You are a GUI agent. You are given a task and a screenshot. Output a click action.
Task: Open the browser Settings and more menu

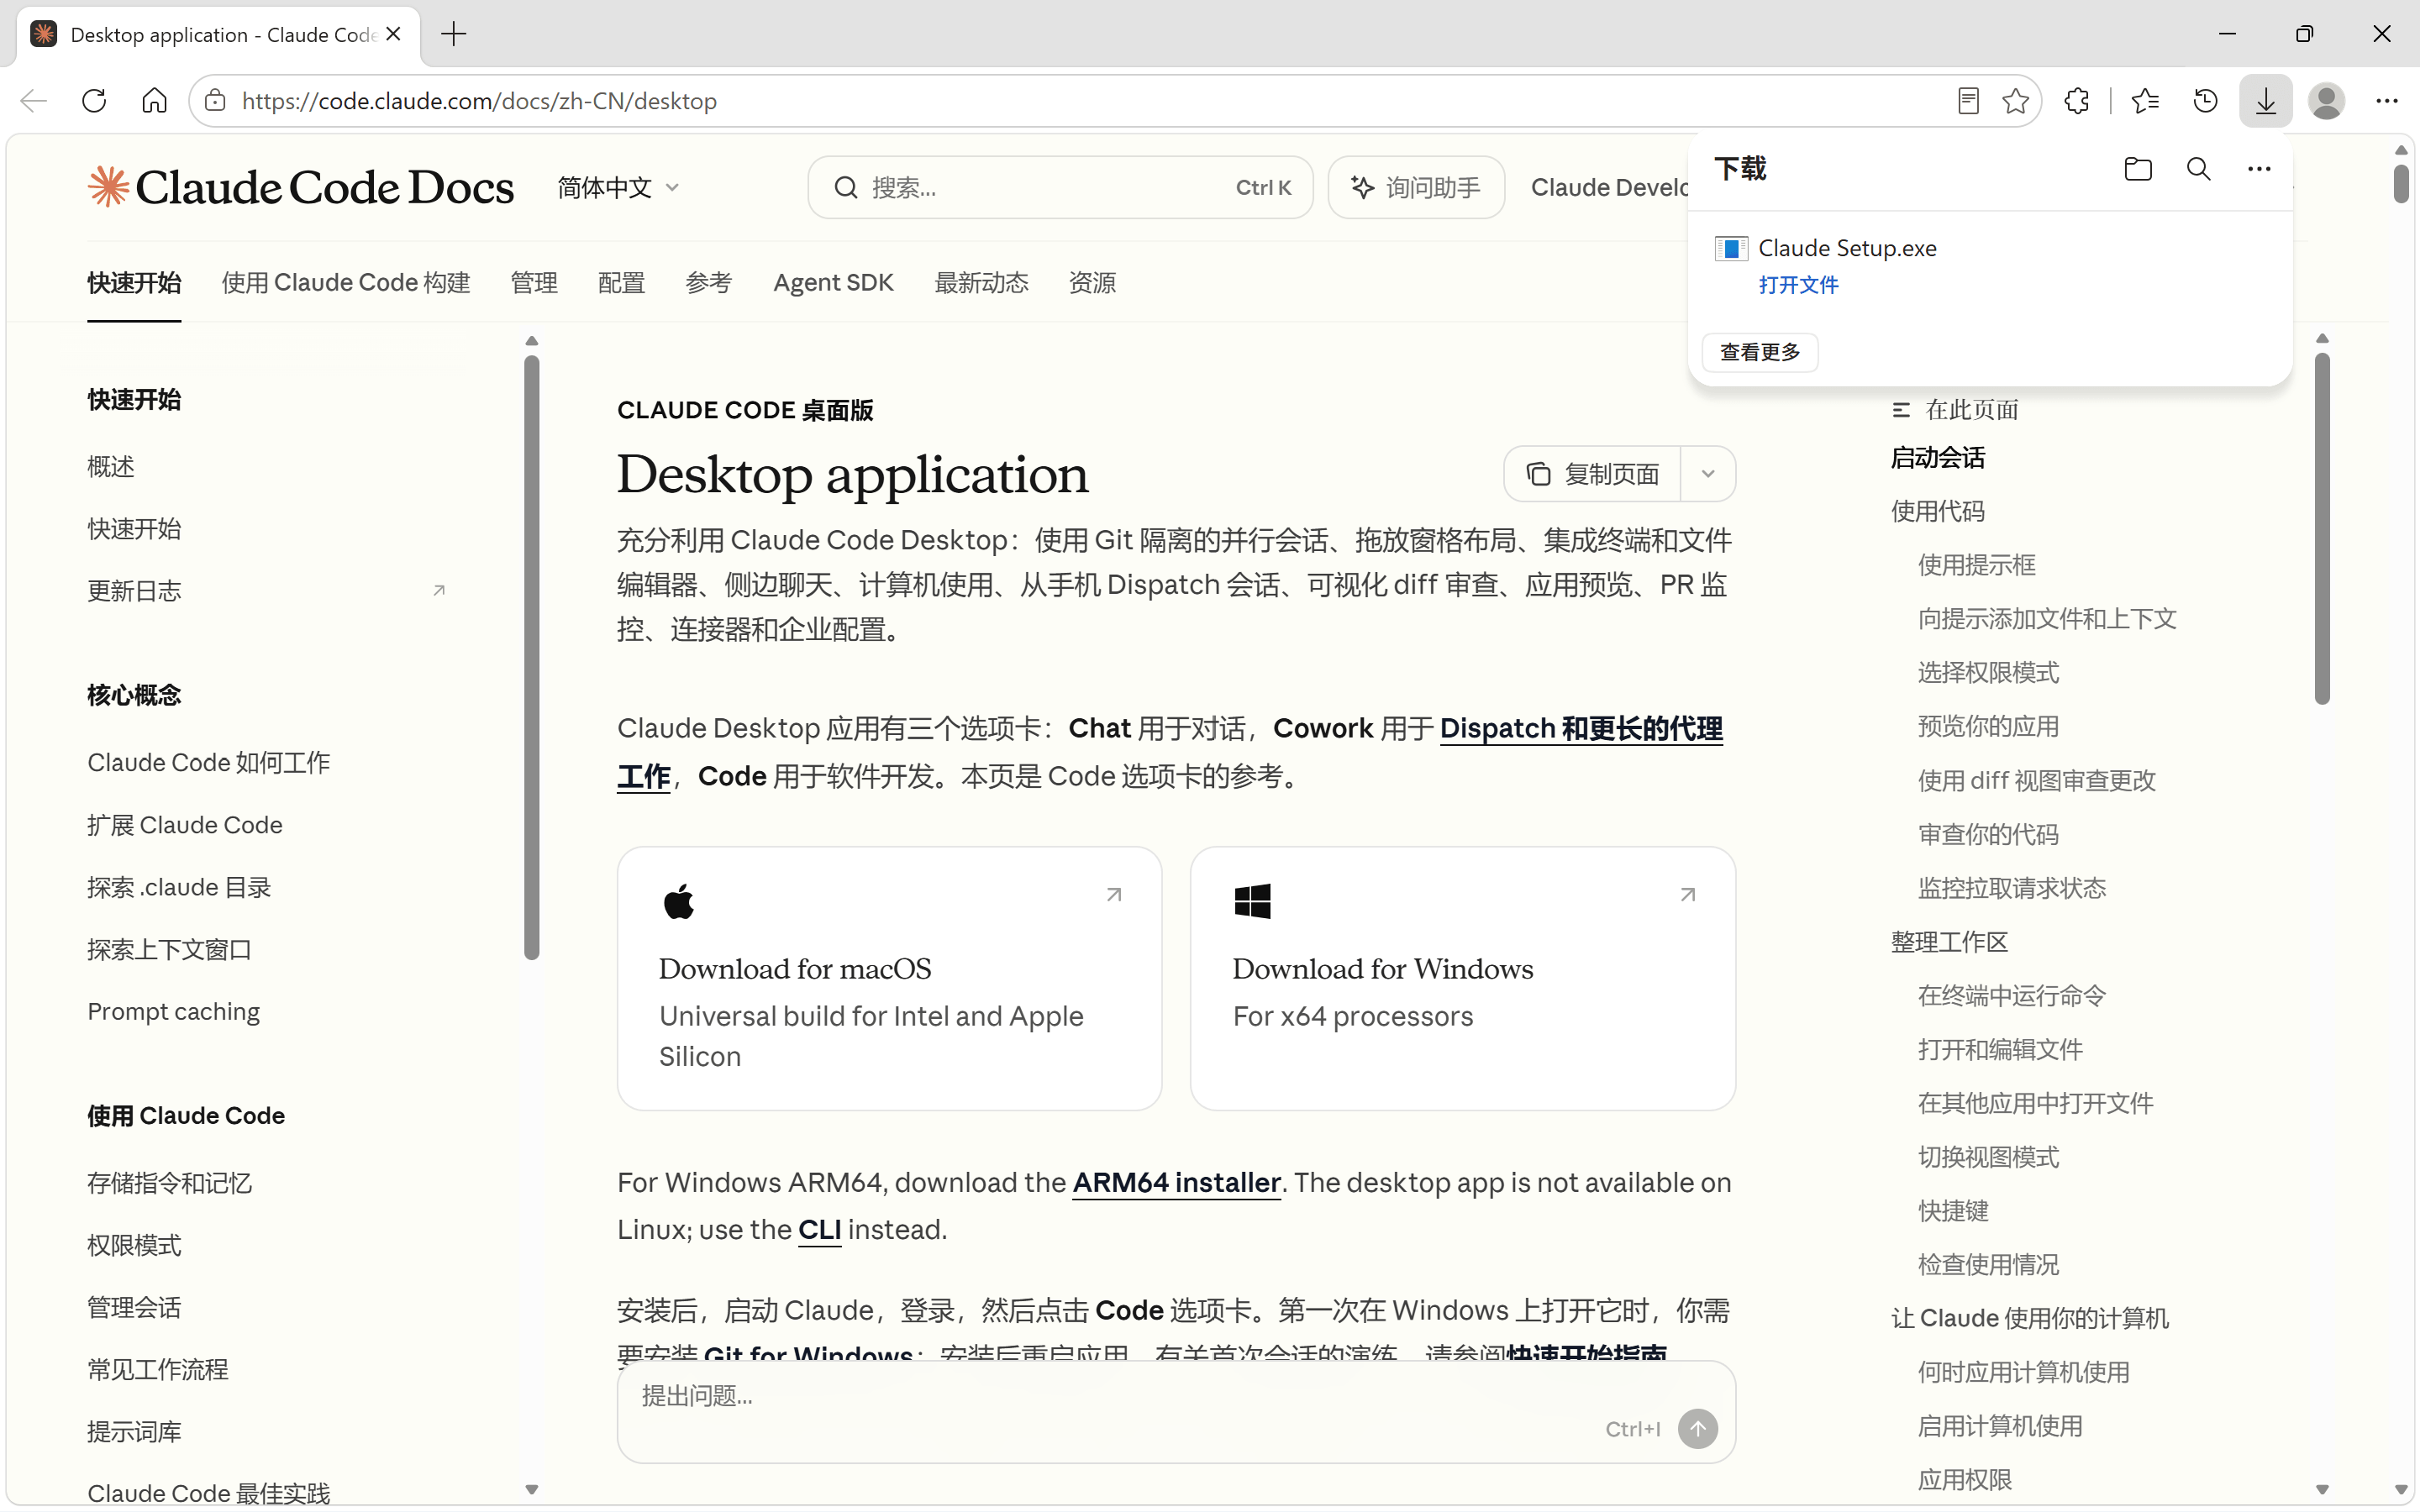click(2387, 101)
